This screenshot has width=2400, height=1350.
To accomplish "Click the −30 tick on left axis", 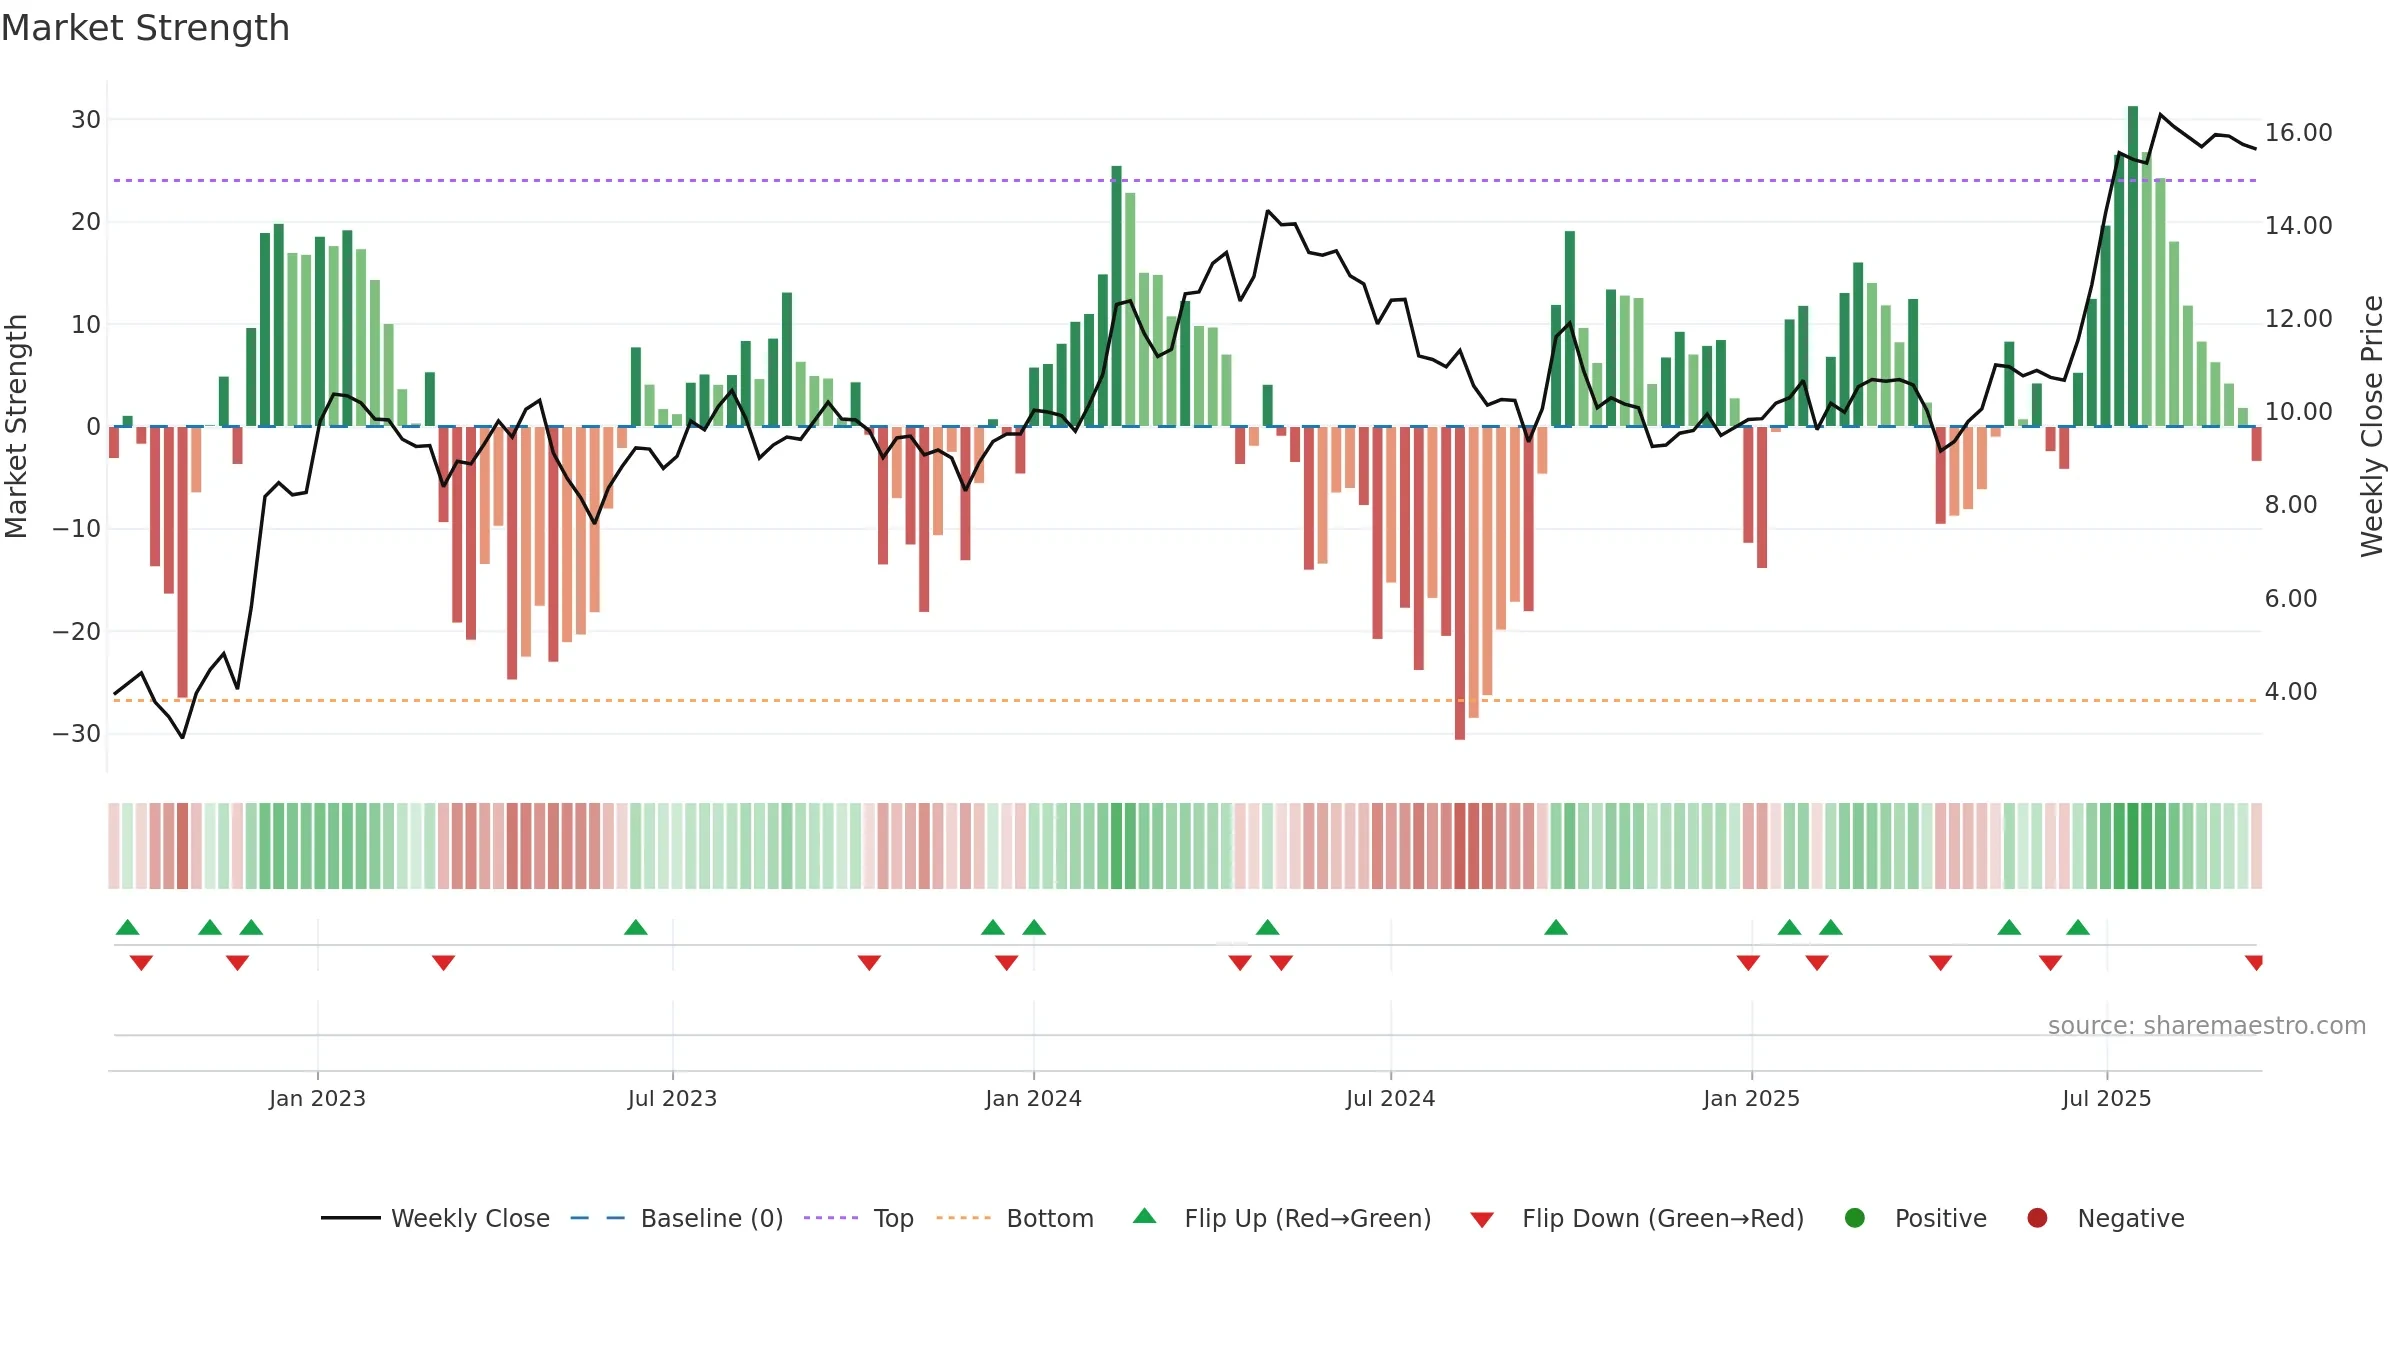I will point(77,734).
